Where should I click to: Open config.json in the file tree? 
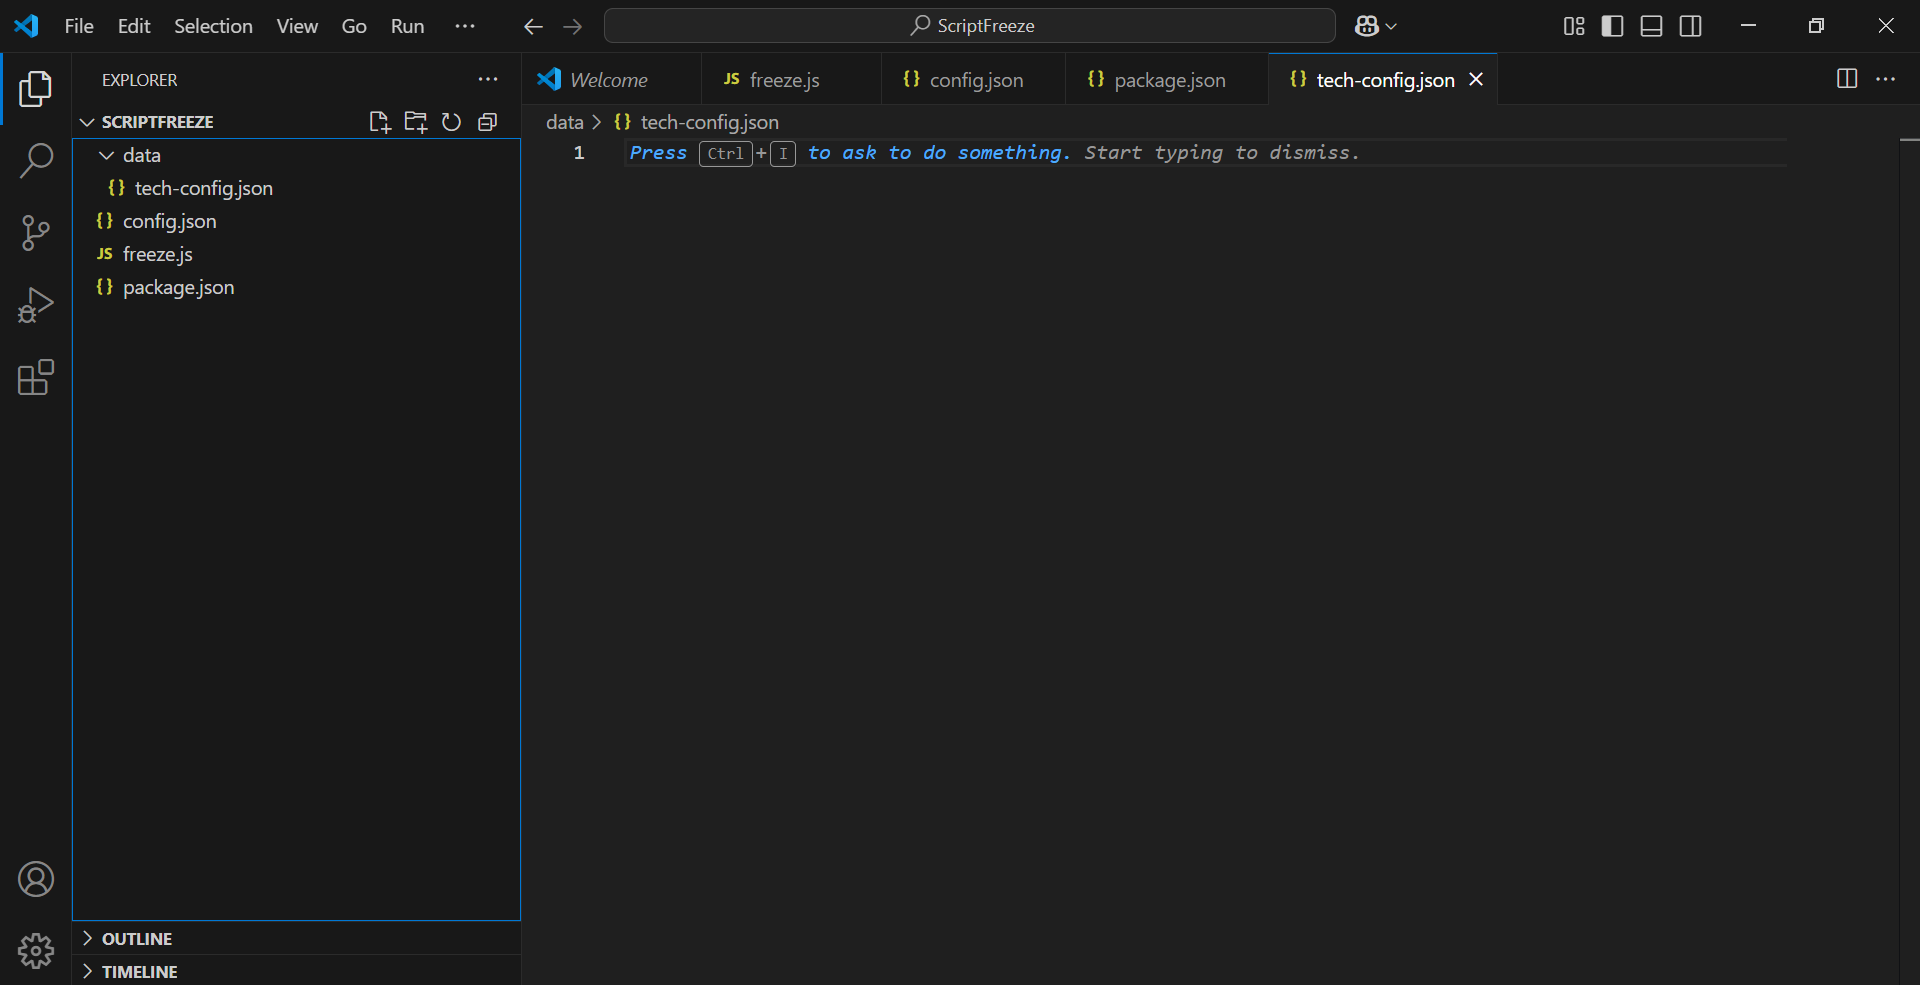296,221
